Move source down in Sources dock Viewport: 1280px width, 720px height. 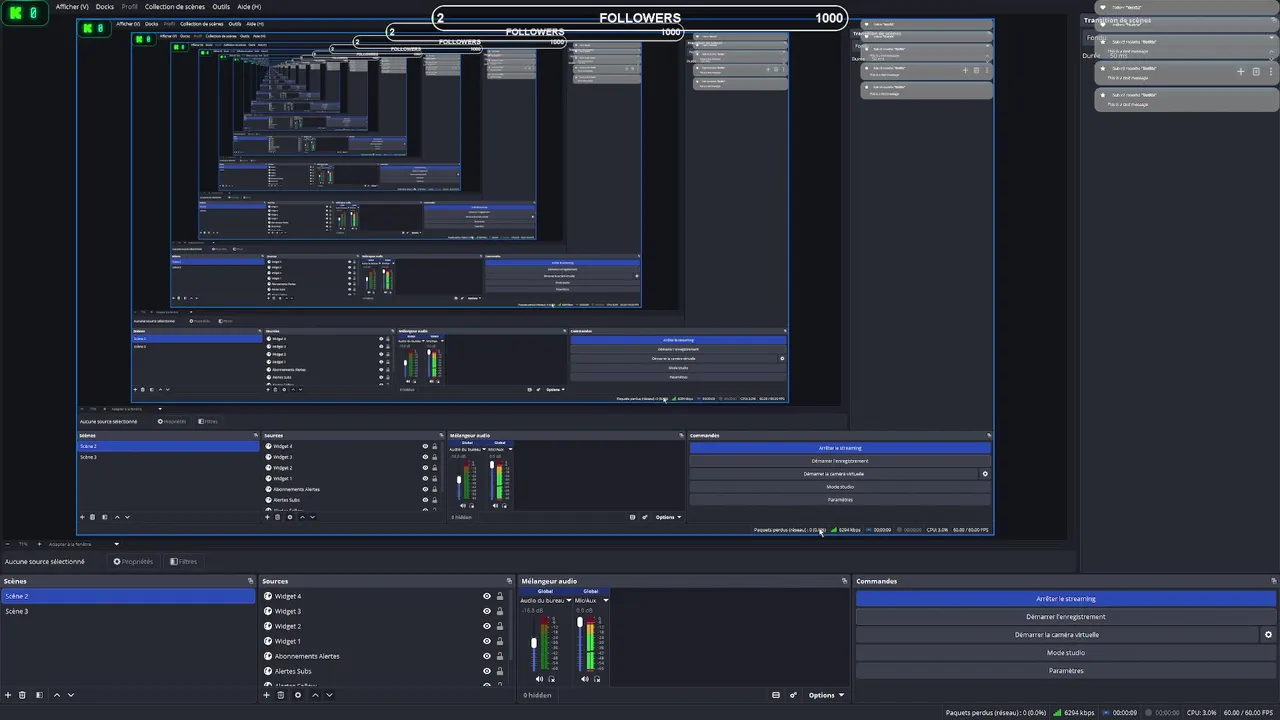[x=329, y=695]
